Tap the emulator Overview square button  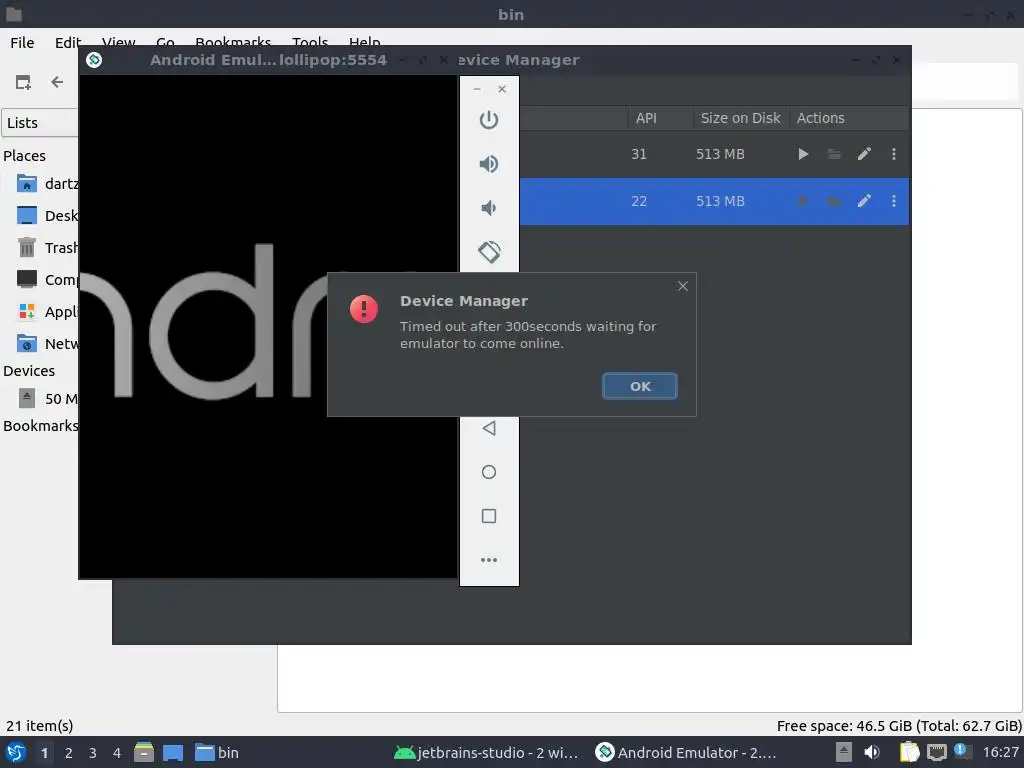coord(488,516)
